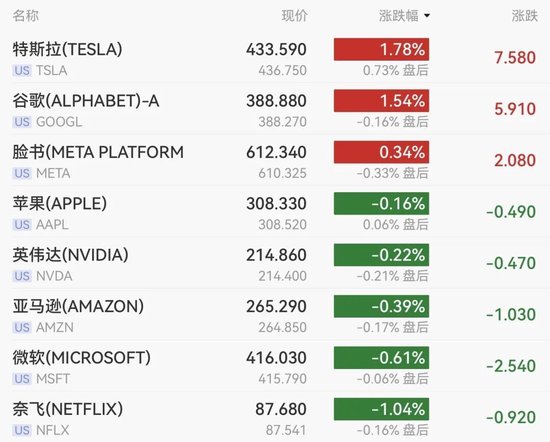Image resolution: width=550 pixels, height=442 pixels.
Task: Toggle Apple's green -0.16% change badge
Action: pyautogui.click(x=381, y=203)
